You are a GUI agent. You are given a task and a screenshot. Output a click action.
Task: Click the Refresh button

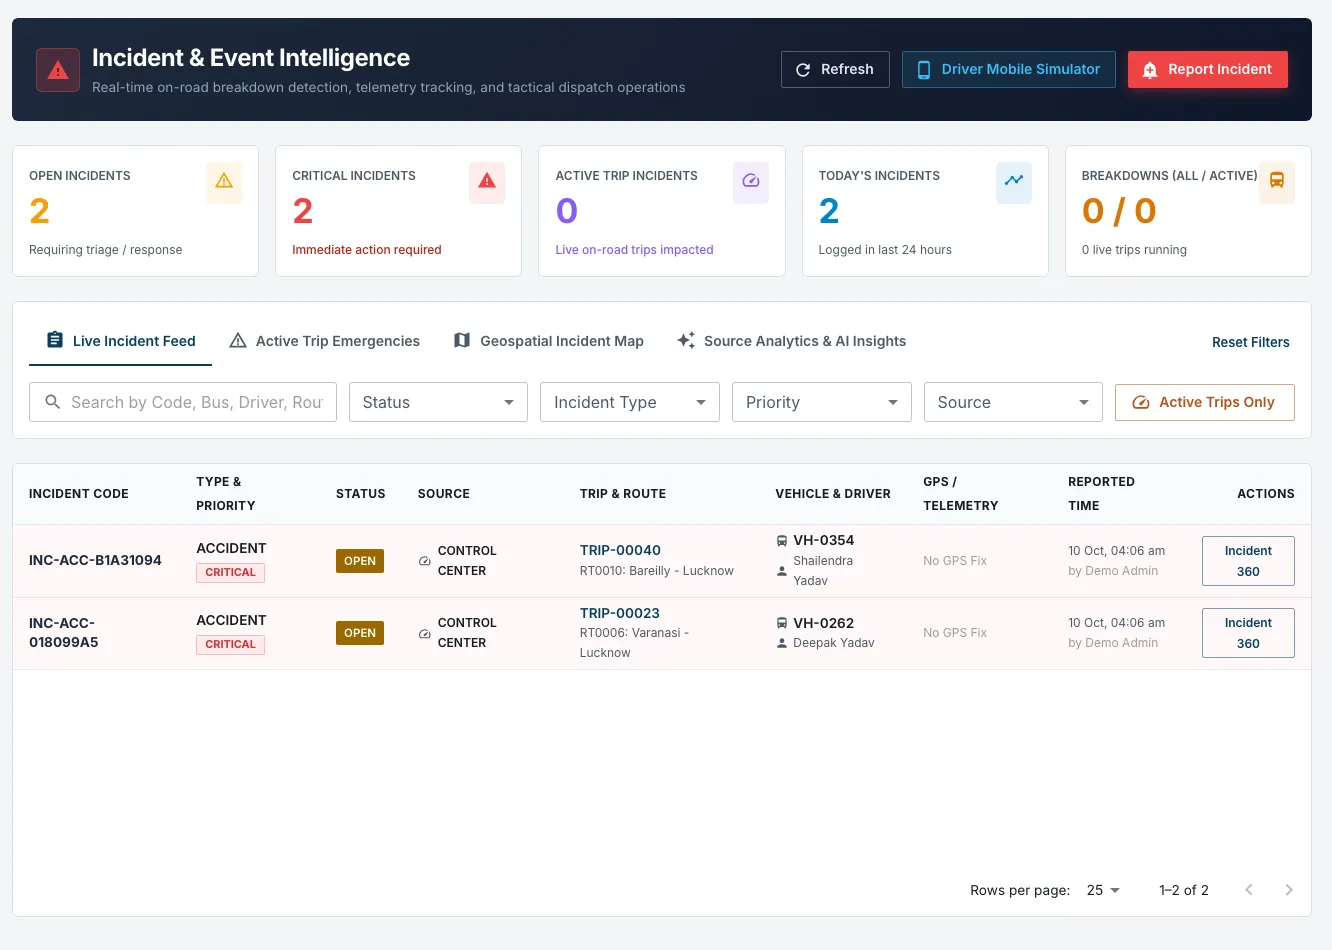[x=835, y=69]
